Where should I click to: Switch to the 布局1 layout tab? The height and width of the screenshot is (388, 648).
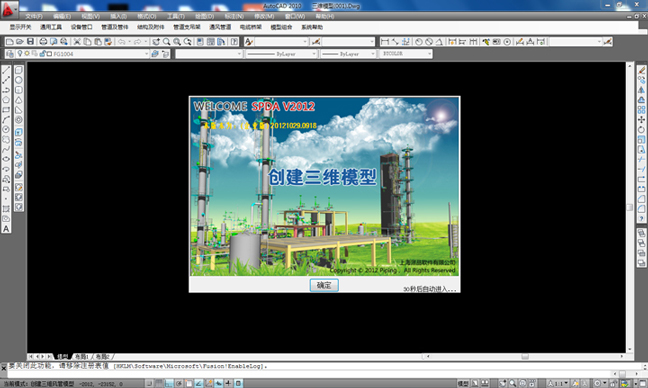click(x=81, y=356)
